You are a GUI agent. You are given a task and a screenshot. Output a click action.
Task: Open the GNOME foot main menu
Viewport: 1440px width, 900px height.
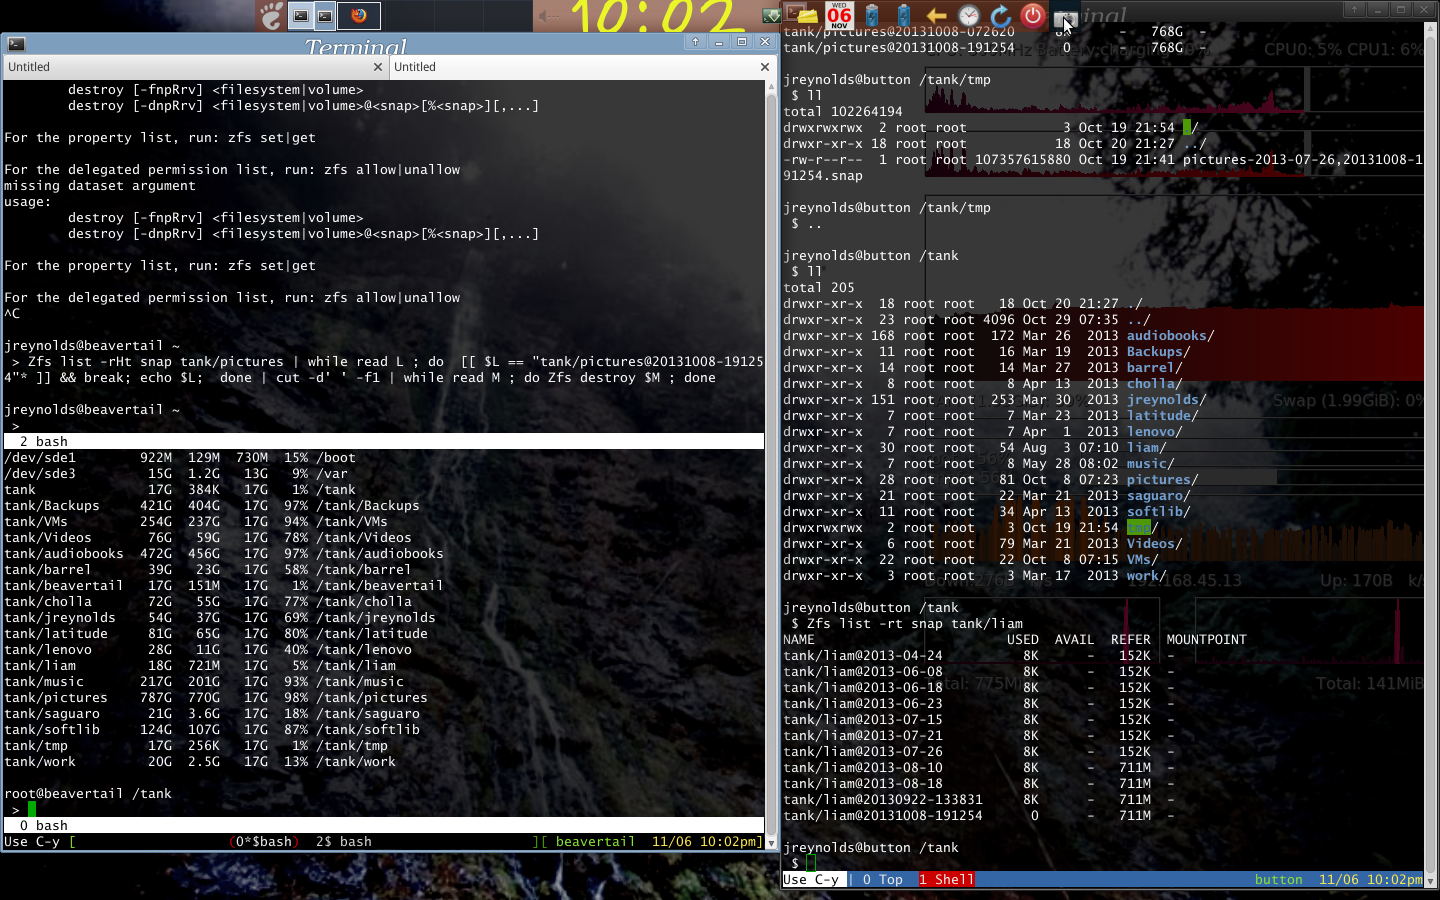click(x=271, y=15)
